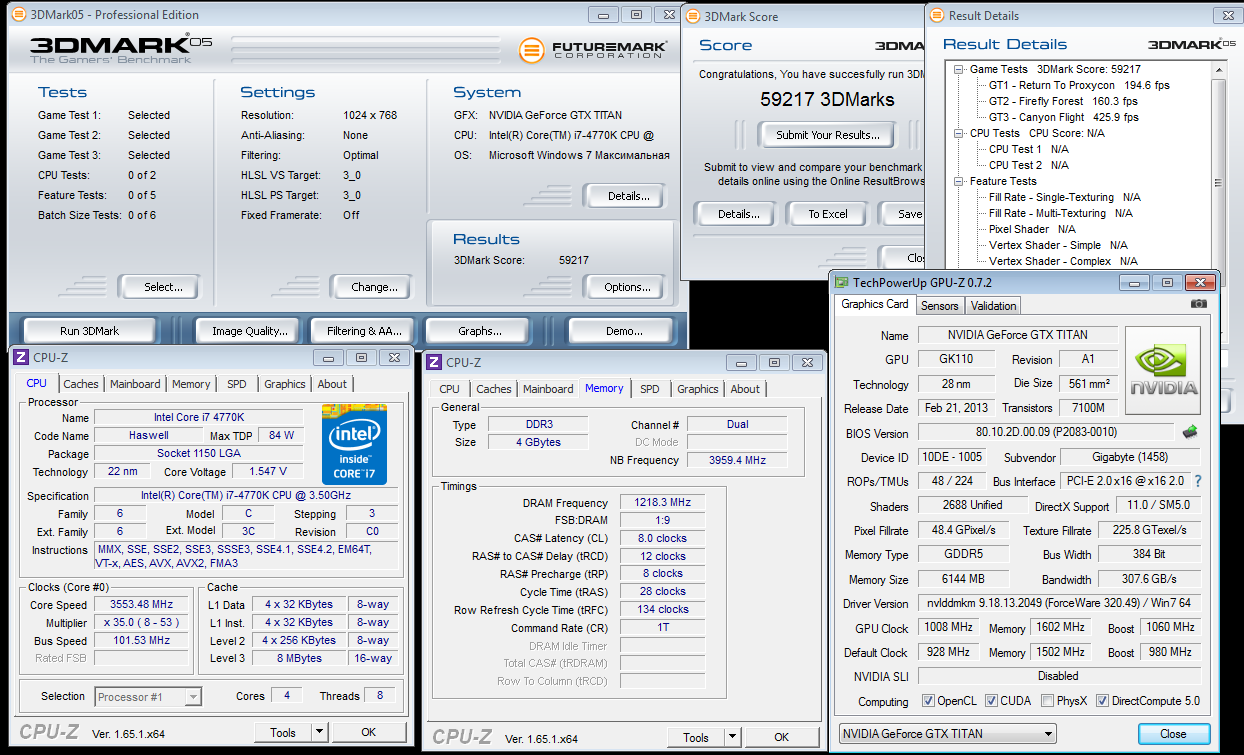This screenshot has height=755, width=1244.
Task: Toggle the OpenCL checkbox in GPU-Z
Action: (x=927, y=701)
